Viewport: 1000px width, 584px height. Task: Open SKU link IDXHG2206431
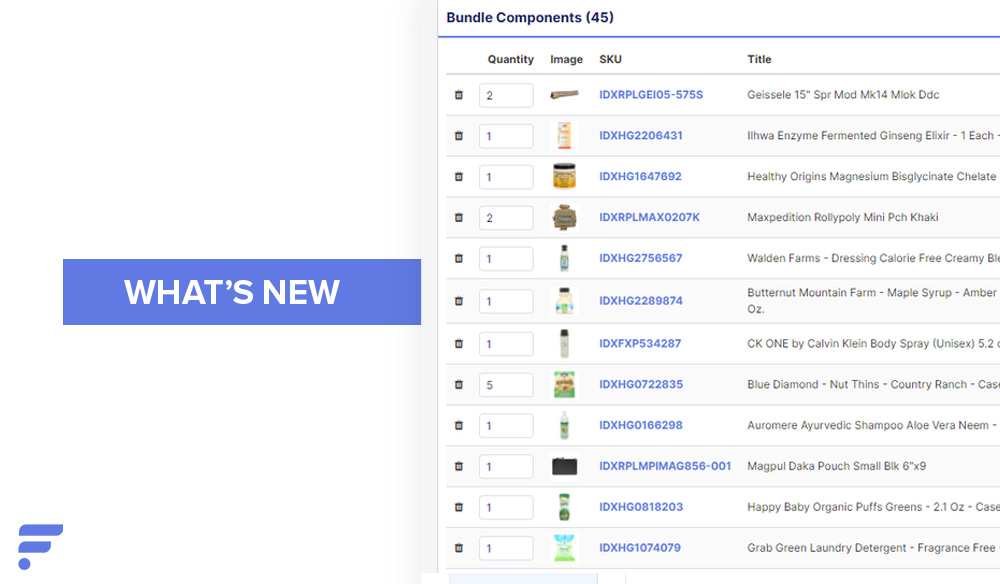click(x=641, y=136)
